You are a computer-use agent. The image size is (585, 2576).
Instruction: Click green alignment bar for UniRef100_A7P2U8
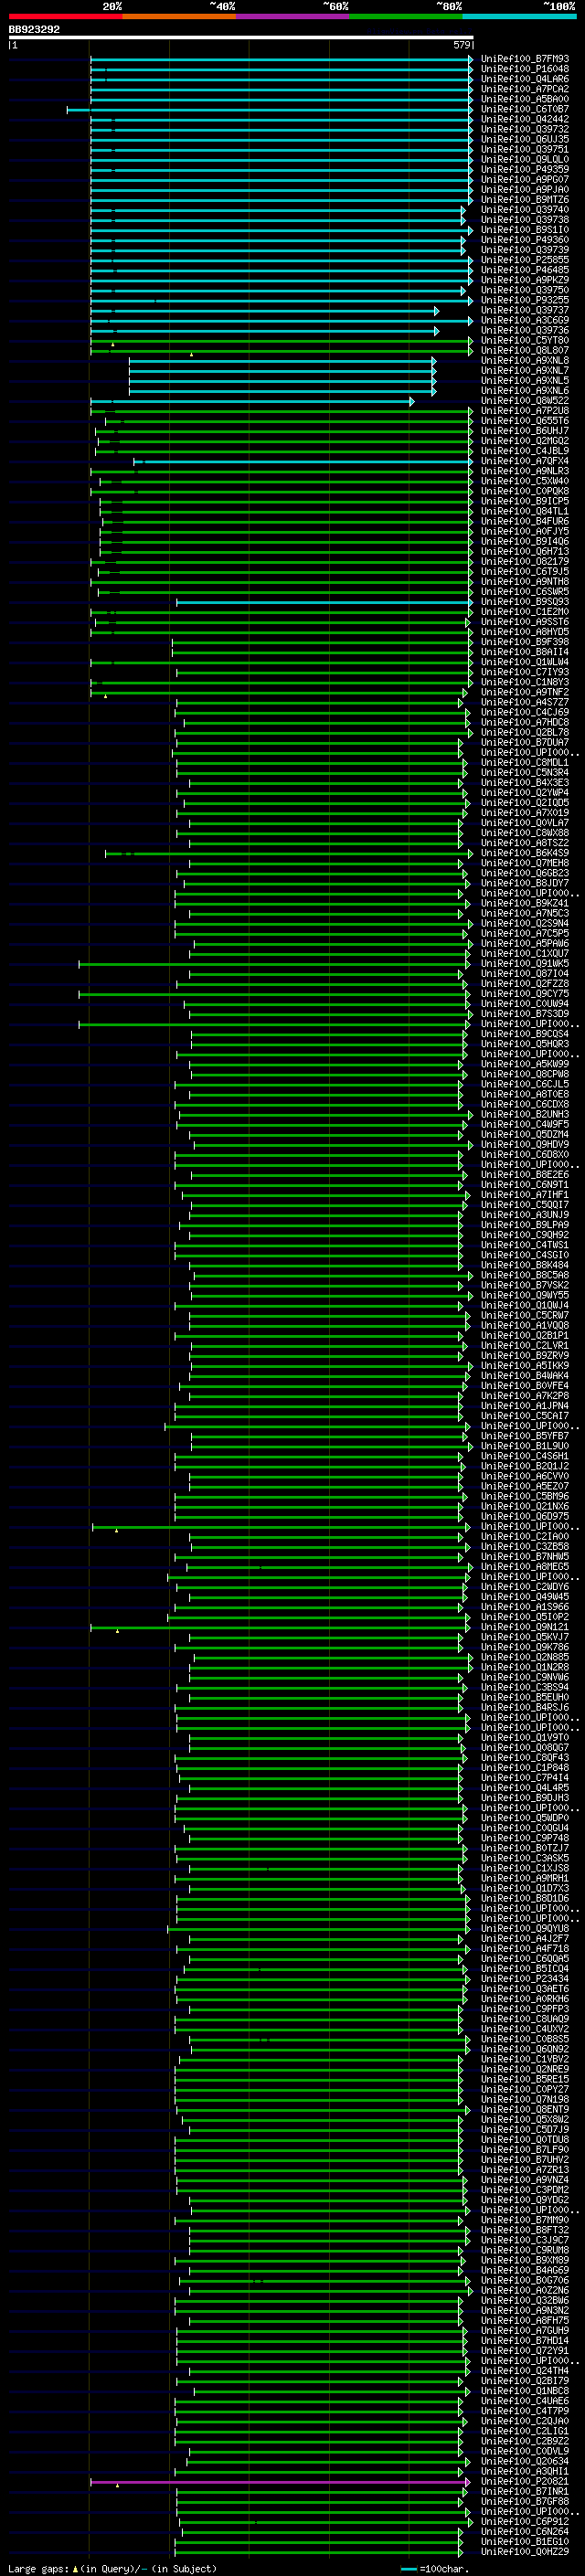(x=281, y=411)
